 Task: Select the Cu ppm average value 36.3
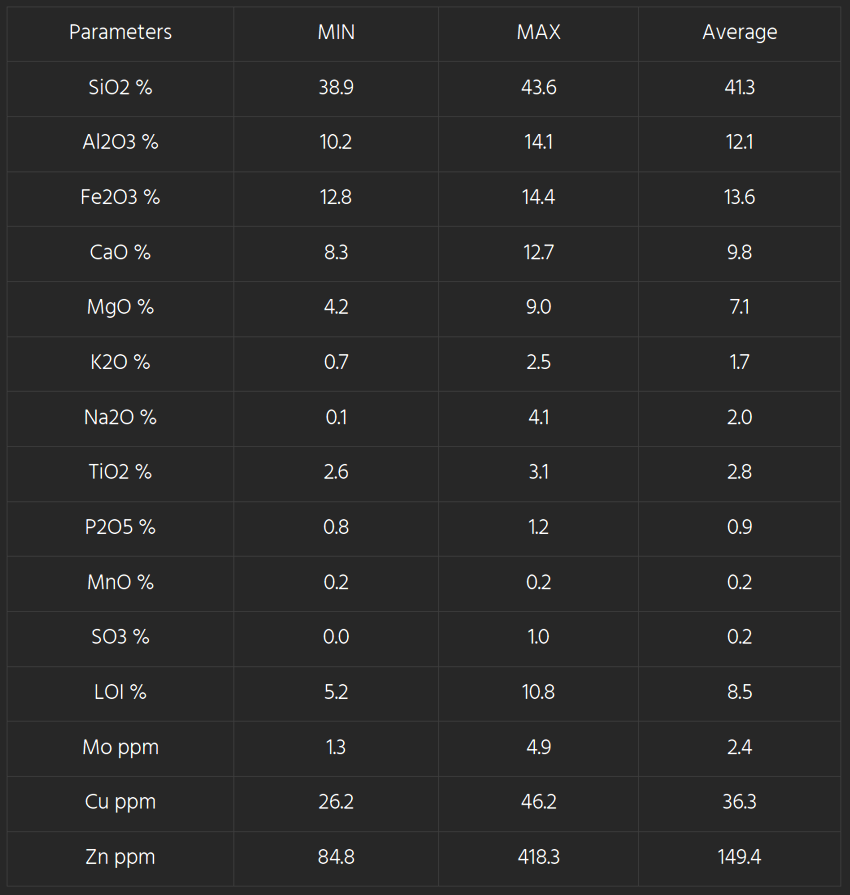(739, 802)
